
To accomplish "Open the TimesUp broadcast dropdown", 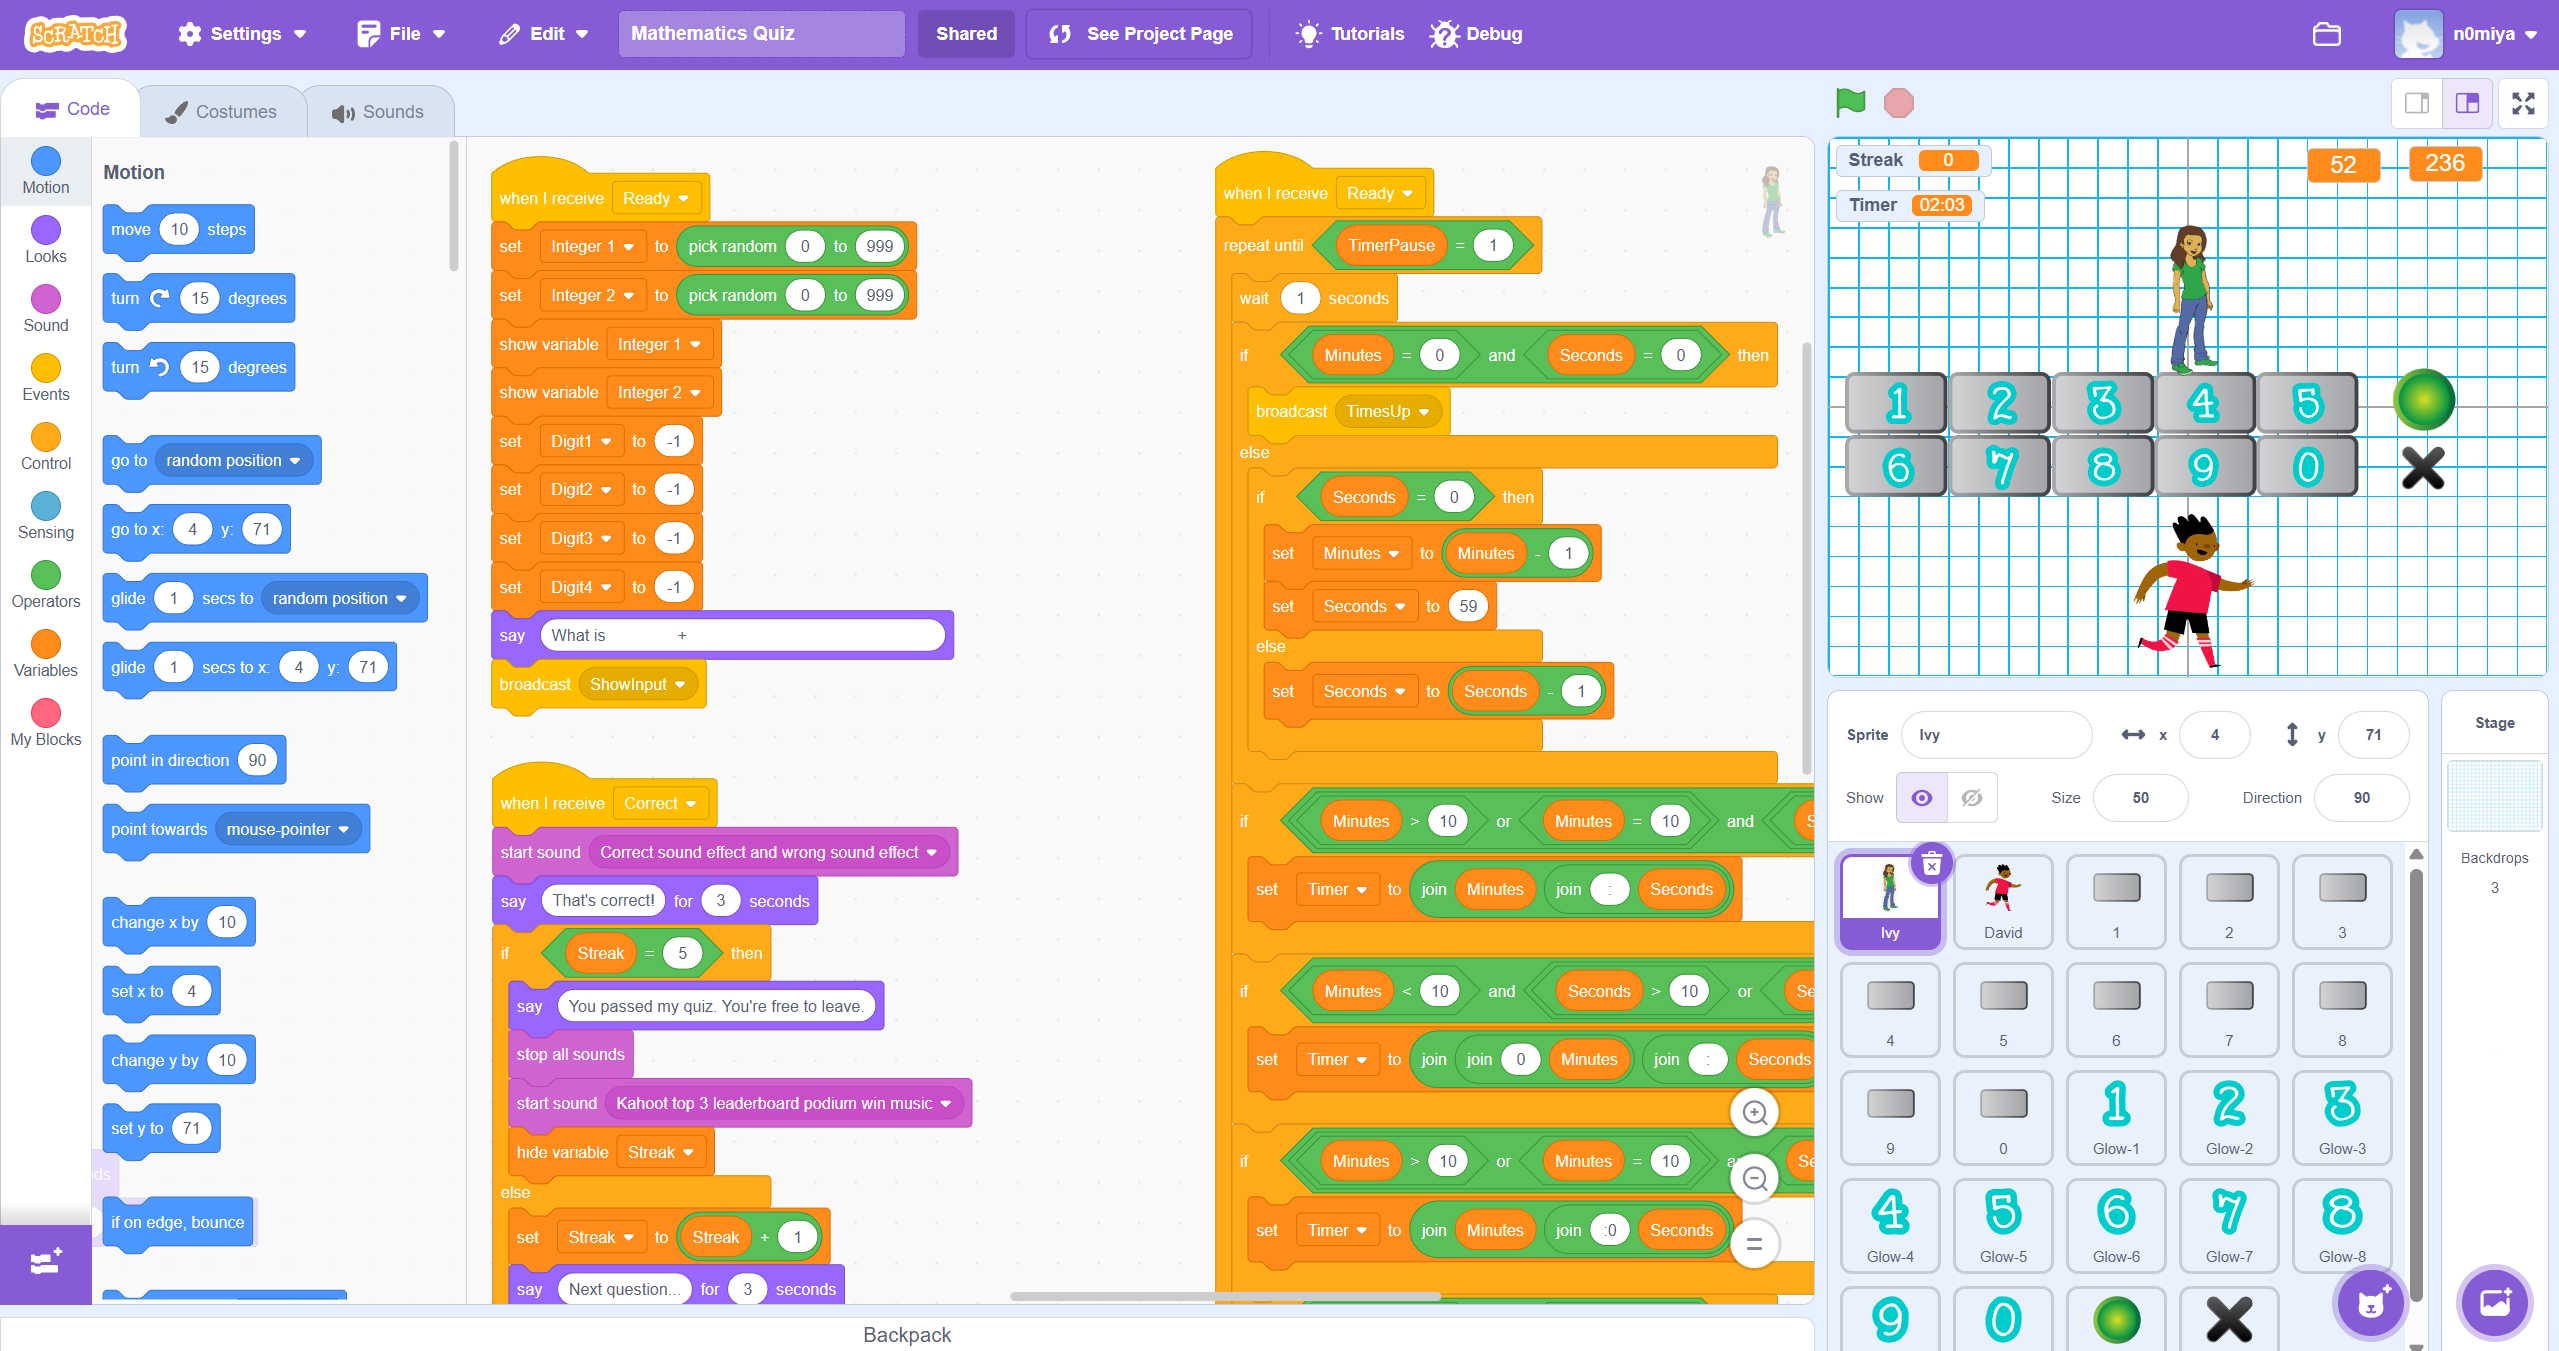I will point(1388,411).
